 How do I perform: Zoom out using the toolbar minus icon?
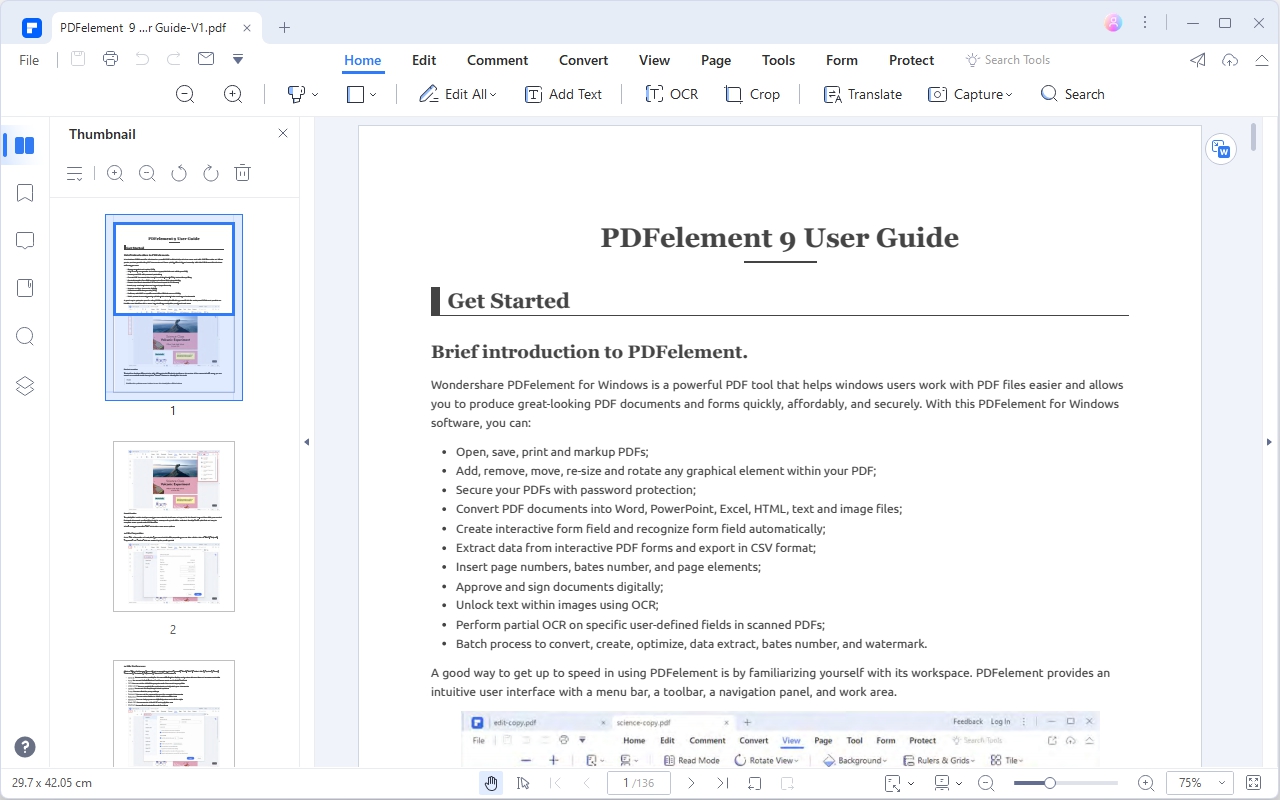click(185, 94)
